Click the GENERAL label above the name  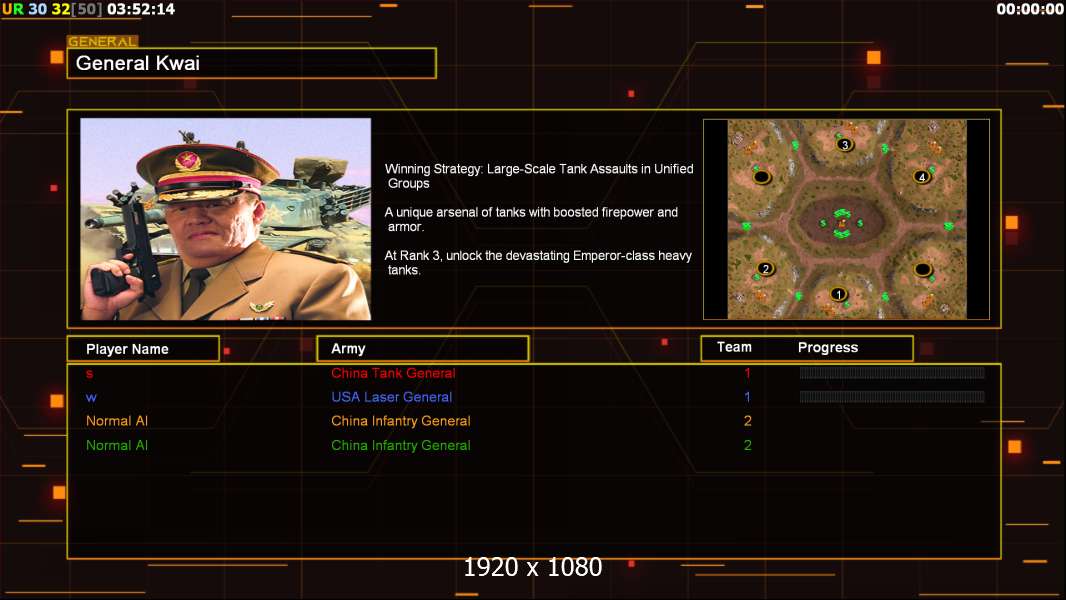click(x=103, y=41)
